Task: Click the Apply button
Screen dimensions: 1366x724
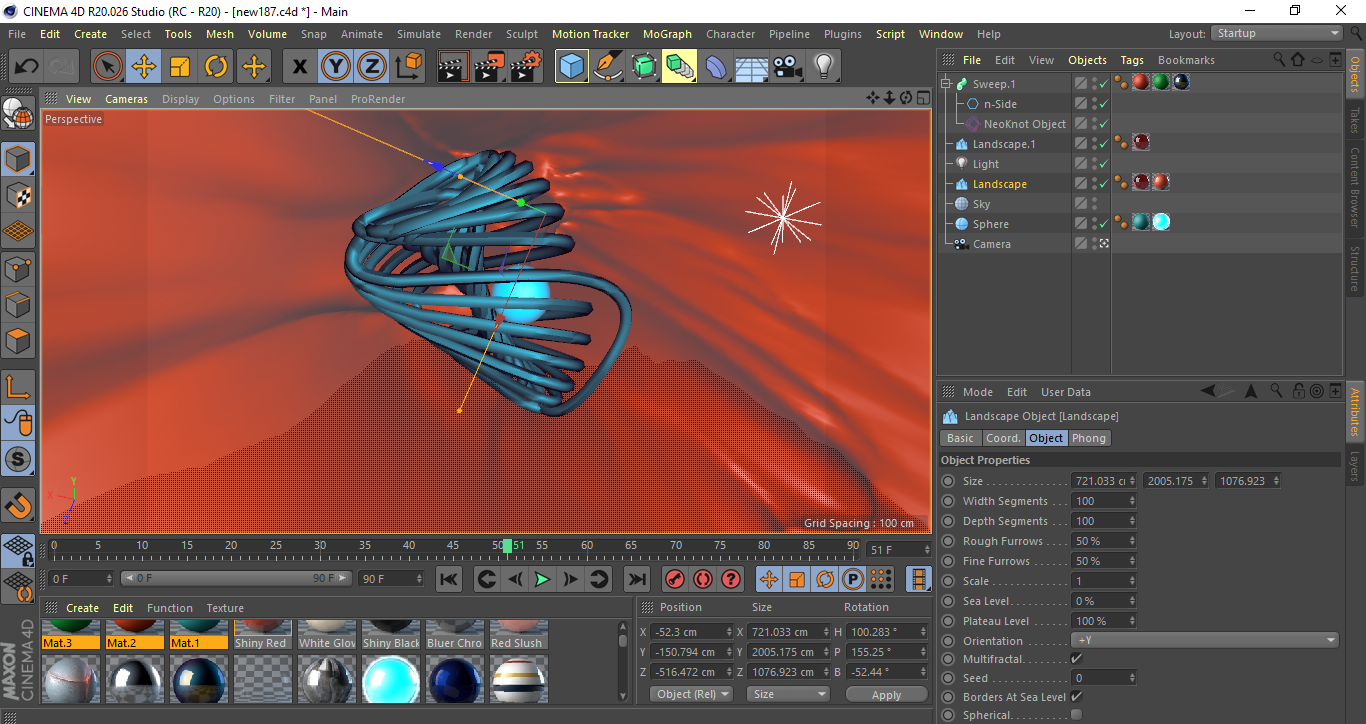Action: pos(886,694)
